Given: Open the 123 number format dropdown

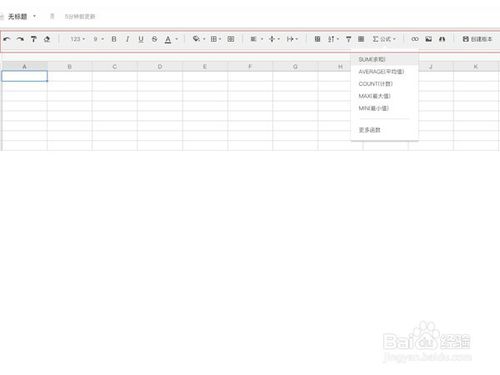Looking at the screenshot, I should 78,39.
